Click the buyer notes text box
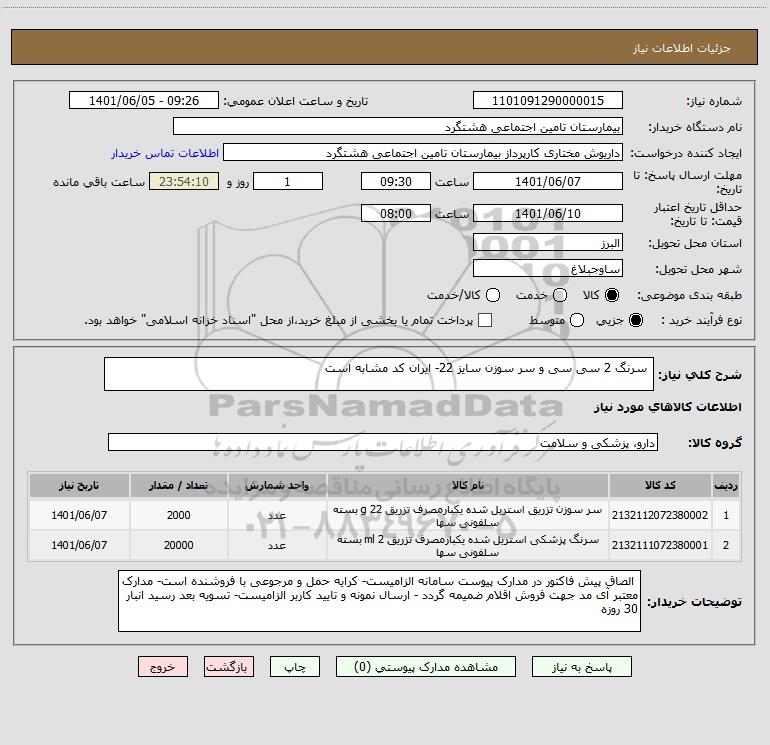Image resolution: width=770 pixels, height=745 pixels. [379, 601]
